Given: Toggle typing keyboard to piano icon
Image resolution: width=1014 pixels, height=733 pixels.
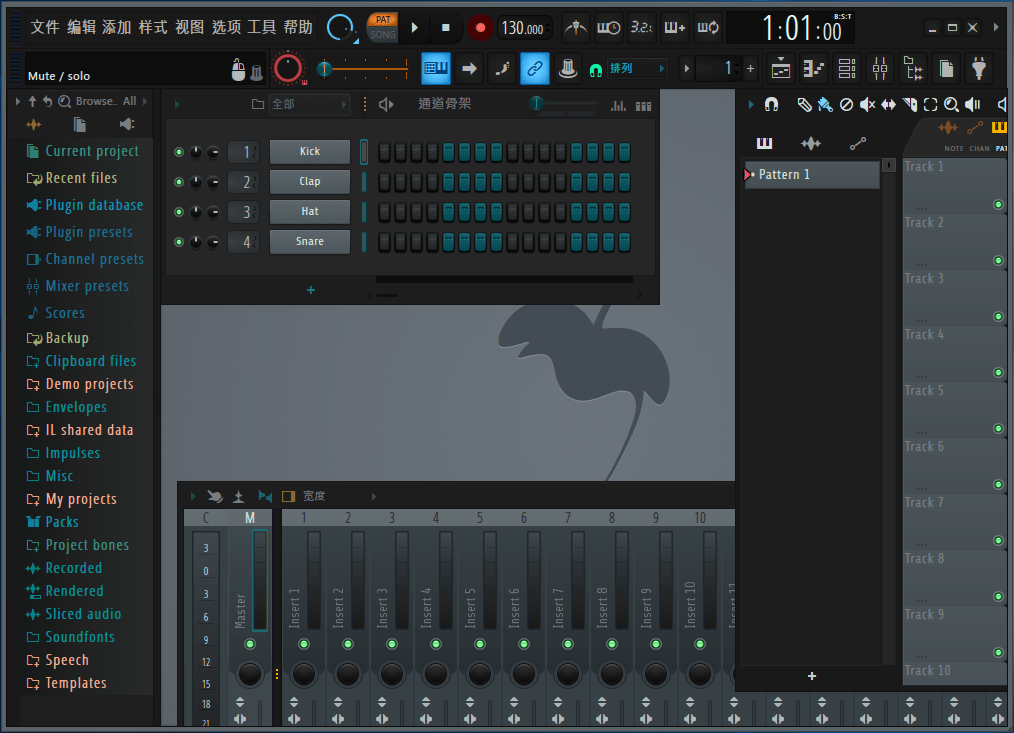Looking at the screenshot, I should pyautogui.click(x=436, y=68).
